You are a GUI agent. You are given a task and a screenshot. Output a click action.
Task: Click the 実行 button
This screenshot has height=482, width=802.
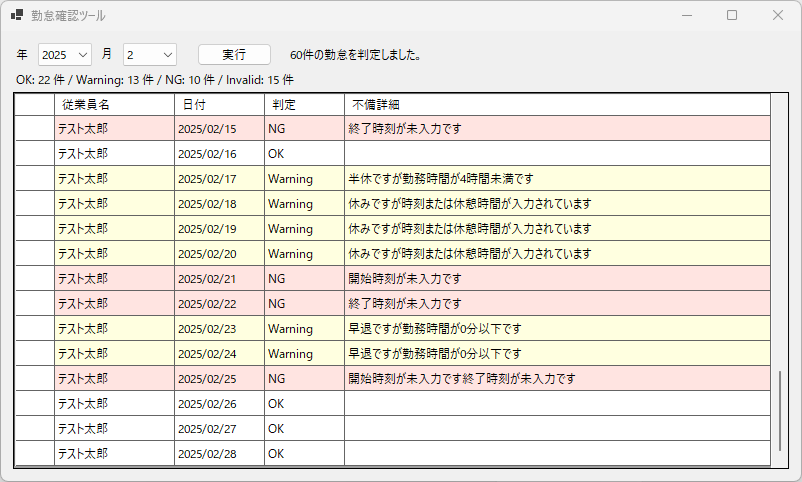pos(234,55)
